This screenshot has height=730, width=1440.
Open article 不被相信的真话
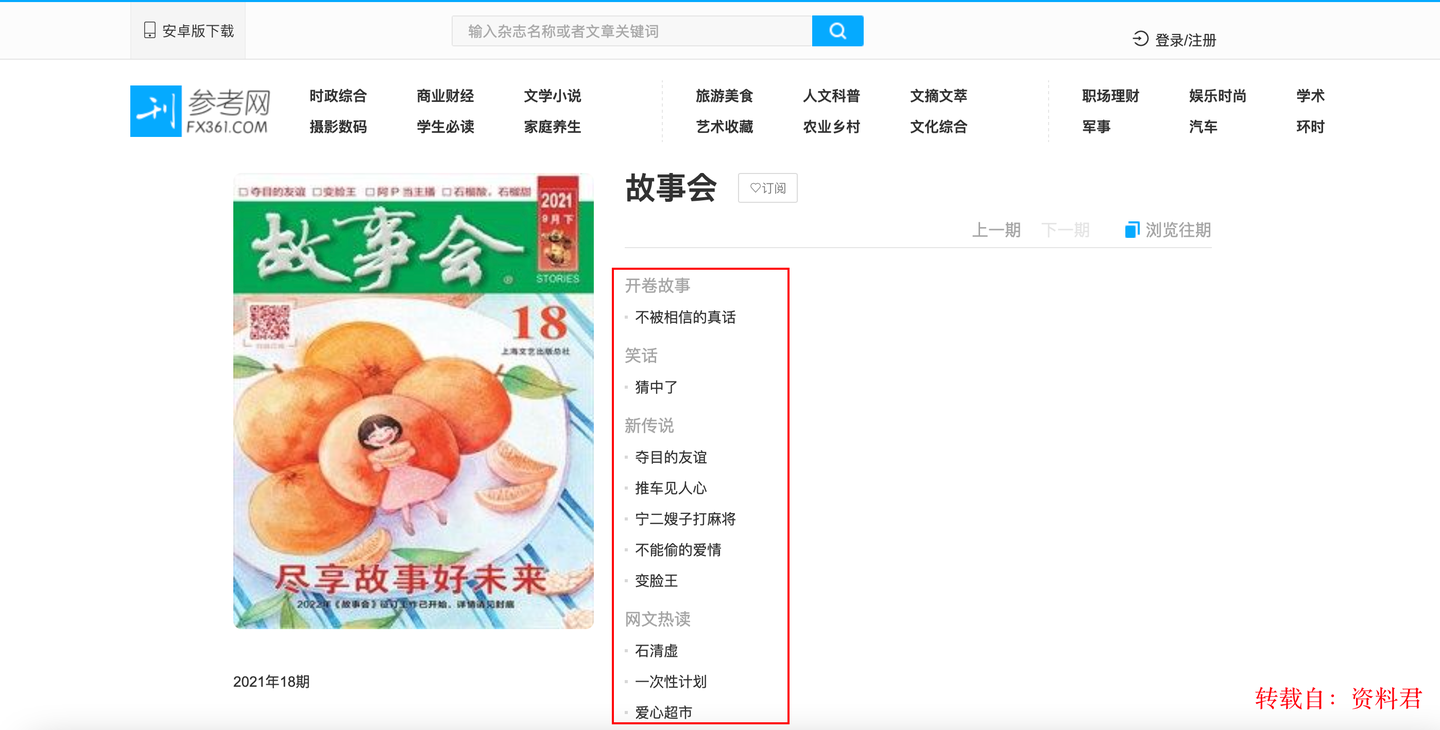click(685, 317)
